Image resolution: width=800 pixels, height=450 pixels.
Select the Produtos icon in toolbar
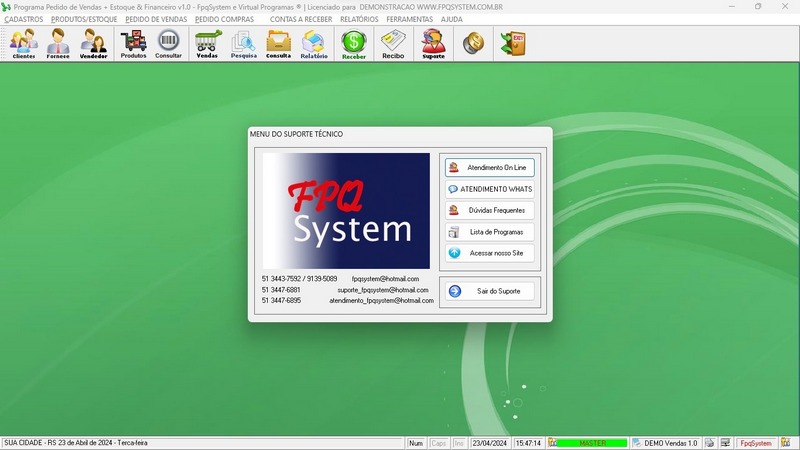pyautogui.click(x=133, y=43)
